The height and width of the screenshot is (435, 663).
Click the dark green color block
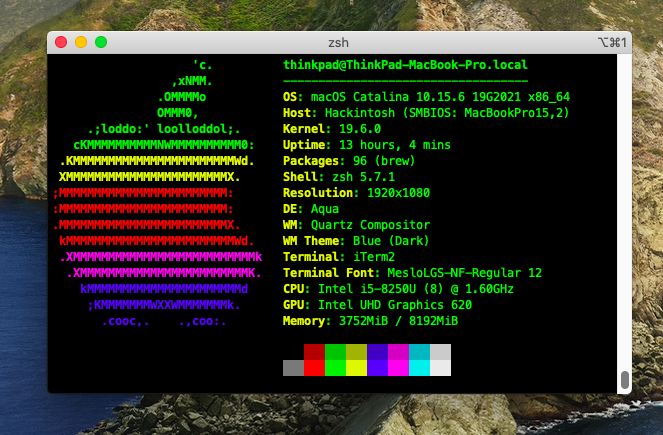[x=335, y=352]
